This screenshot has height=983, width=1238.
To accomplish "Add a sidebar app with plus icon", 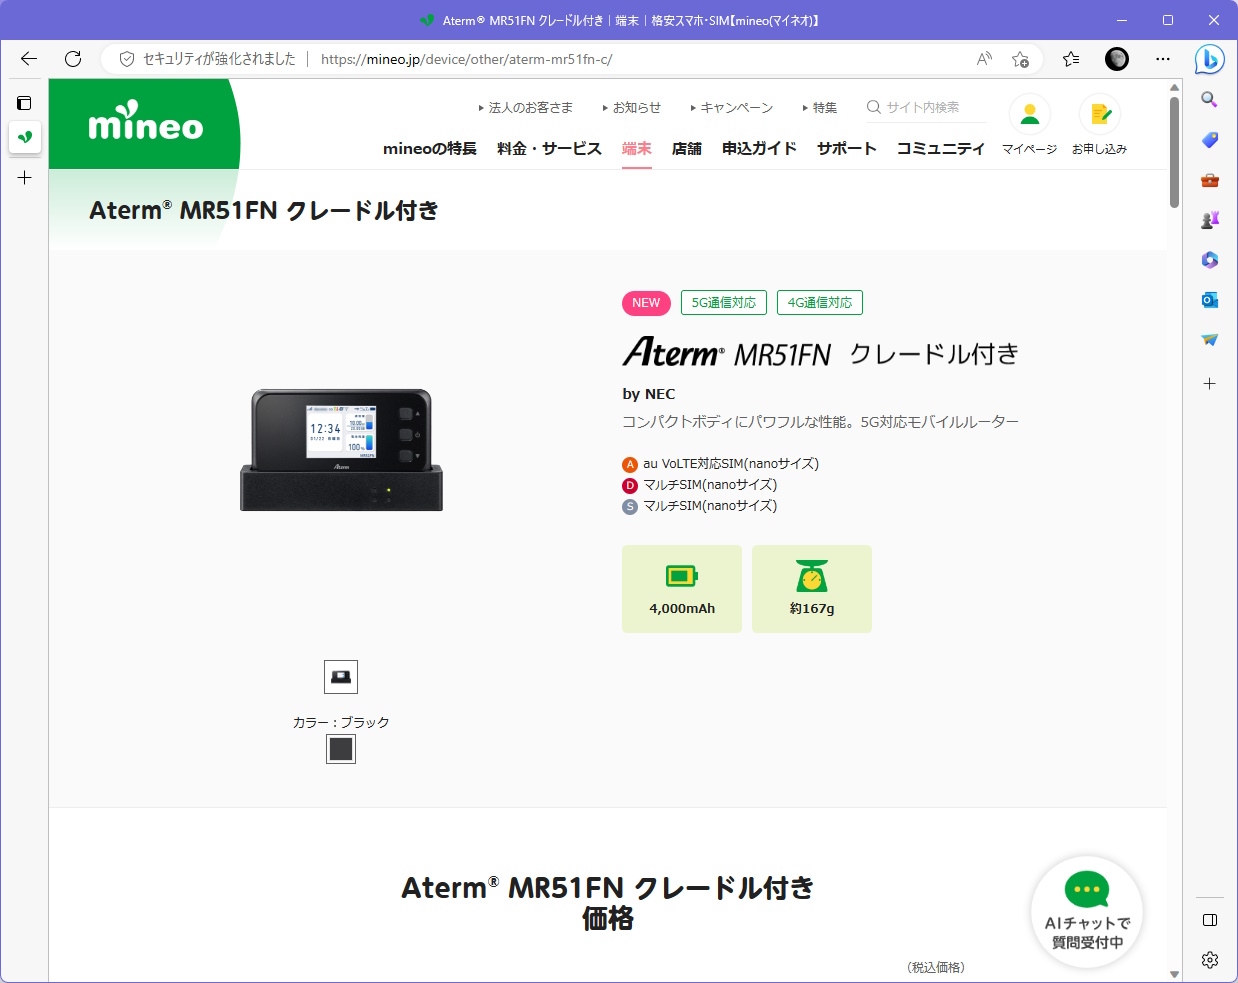I will tap(1210, 384).
